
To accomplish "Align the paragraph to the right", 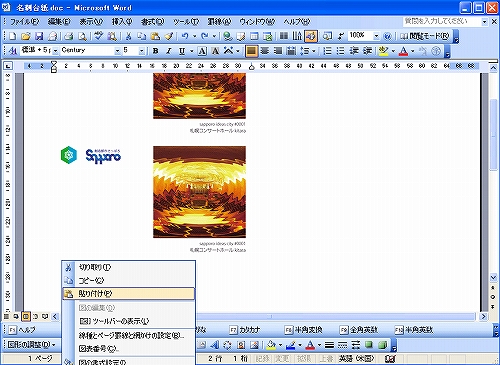I will [278, 51].
